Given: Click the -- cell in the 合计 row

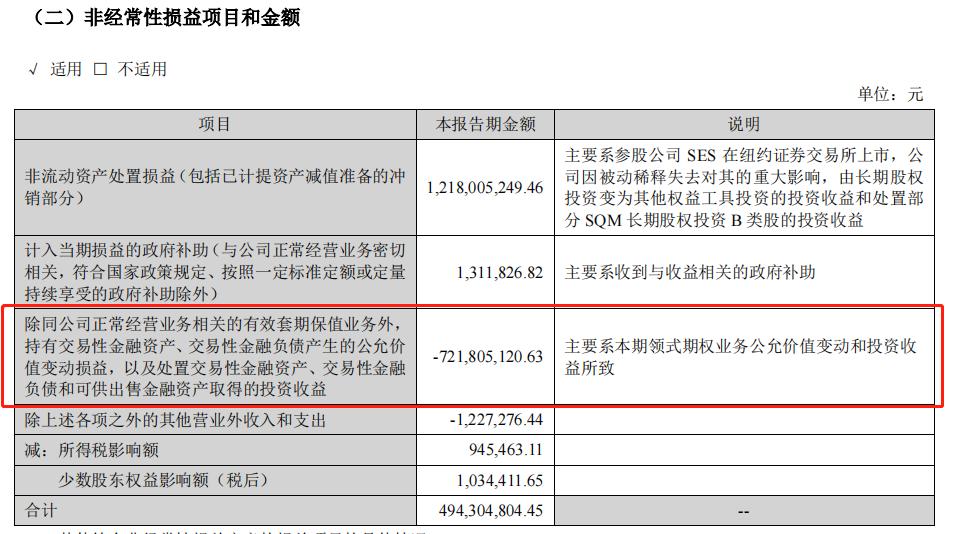Looking at the screenshot, I should click(744, 511).
